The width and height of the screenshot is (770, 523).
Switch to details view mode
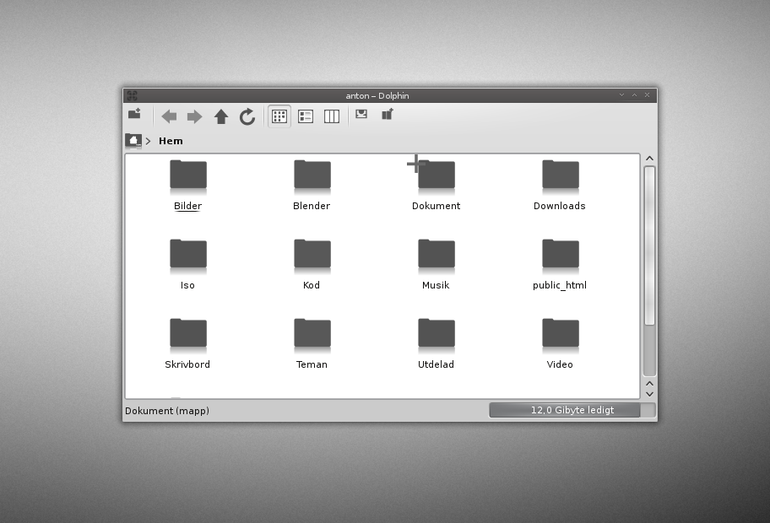pyautogui.click(x=305, y=116)
